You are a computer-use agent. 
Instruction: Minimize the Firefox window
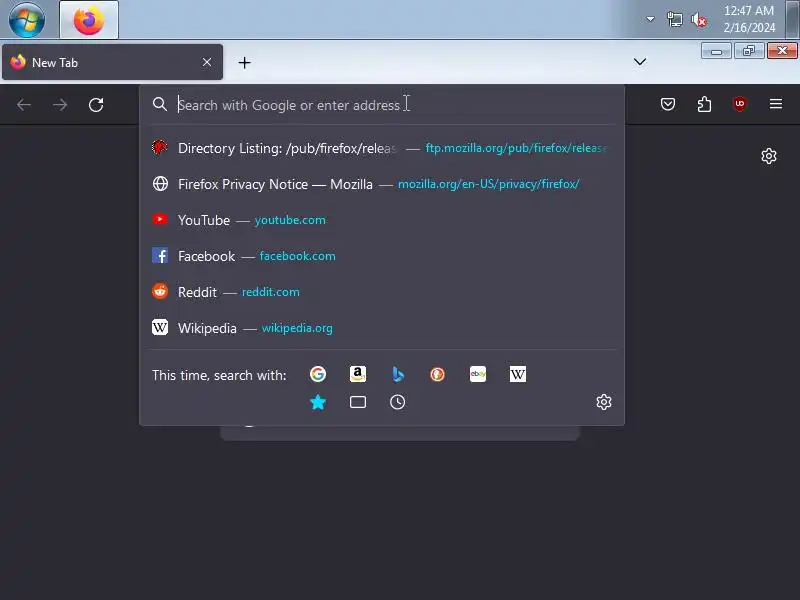pos(716,51)
